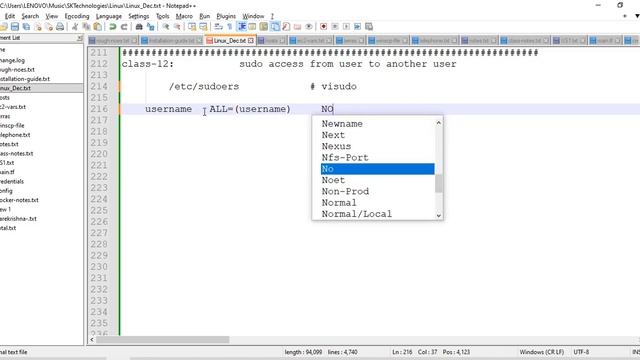
Task: Open telephone.txt in Document List
Action: click(x=15, y=135)
